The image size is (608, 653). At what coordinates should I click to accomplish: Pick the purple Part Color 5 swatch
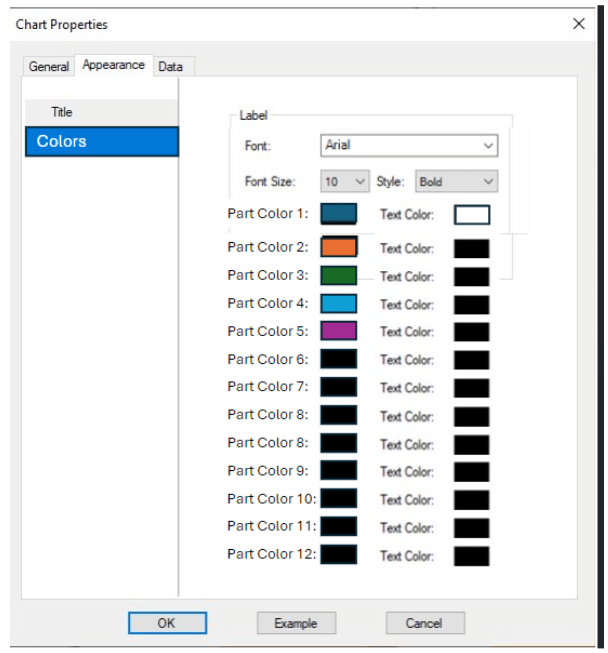pyautogui.click(x=338, y=331)
